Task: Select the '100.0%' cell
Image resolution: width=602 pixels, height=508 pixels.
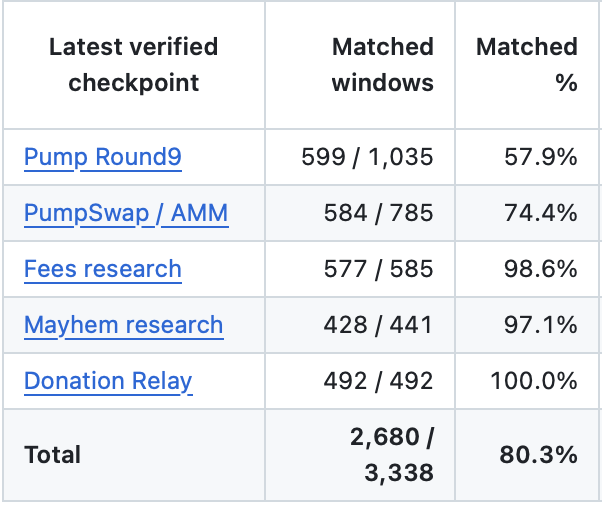Action: click(x=527, y=381)
